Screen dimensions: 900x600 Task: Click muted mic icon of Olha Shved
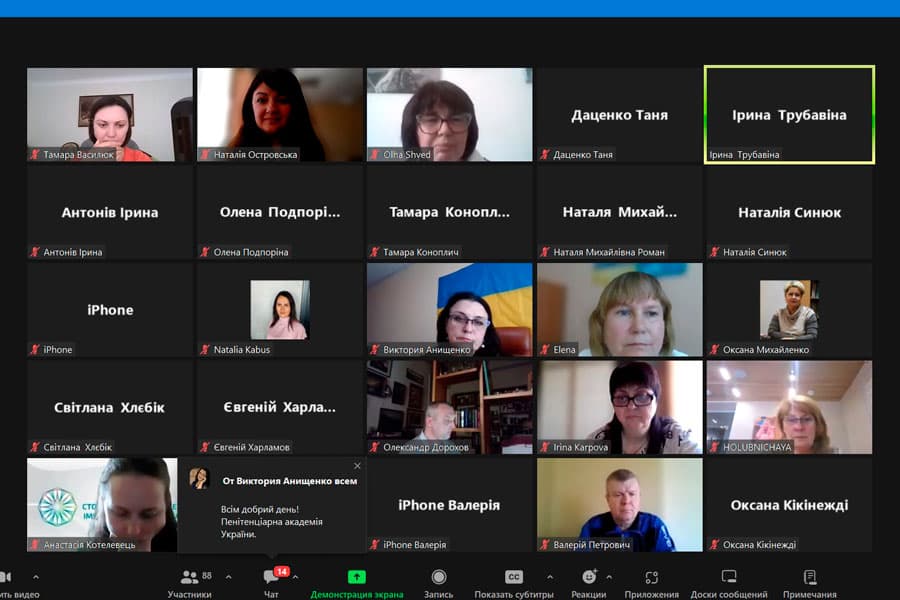[x=375, y=154]
